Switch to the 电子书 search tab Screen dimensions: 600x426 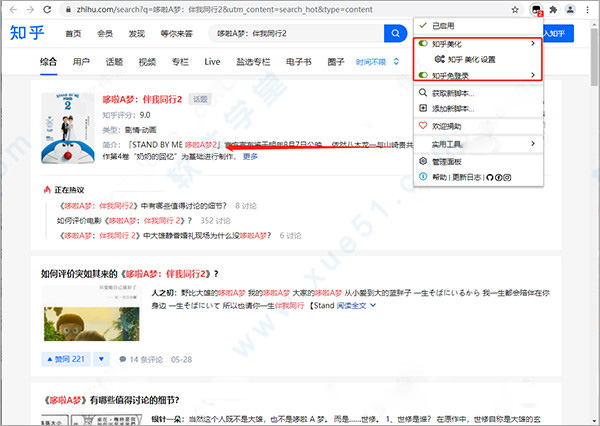pos(298,62)
